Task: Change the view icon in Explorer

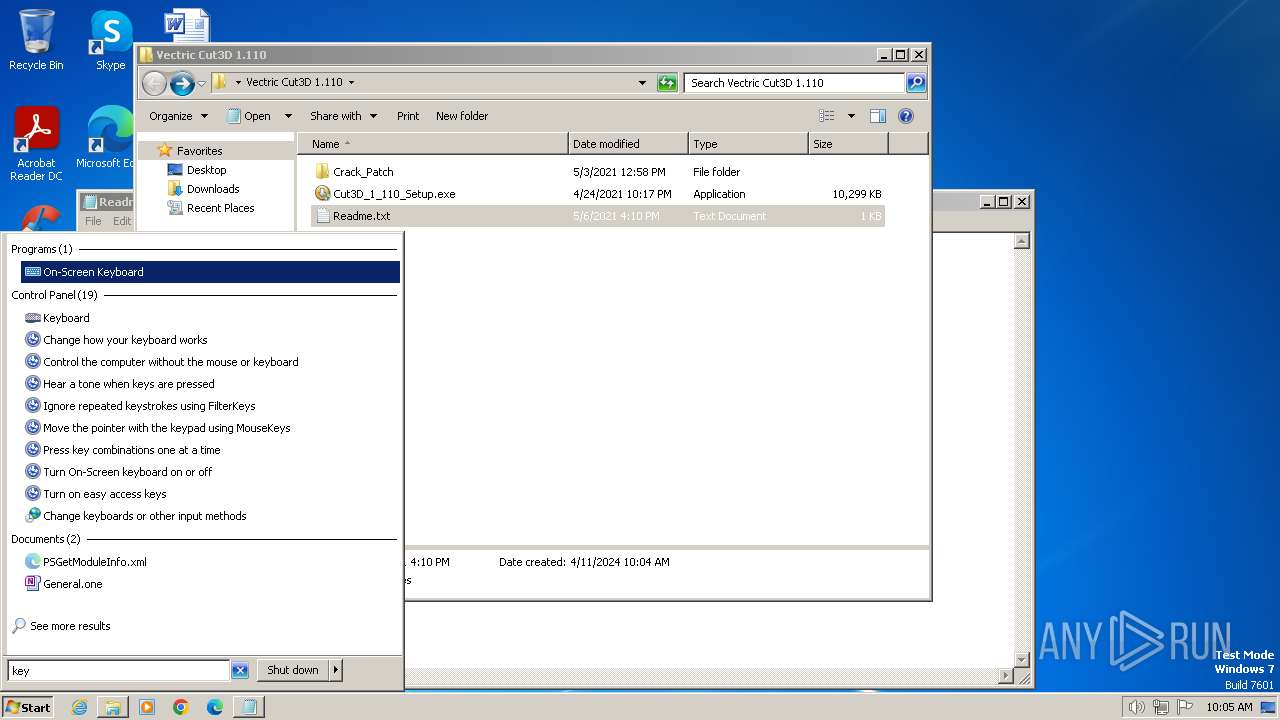Action: point(827,116)
